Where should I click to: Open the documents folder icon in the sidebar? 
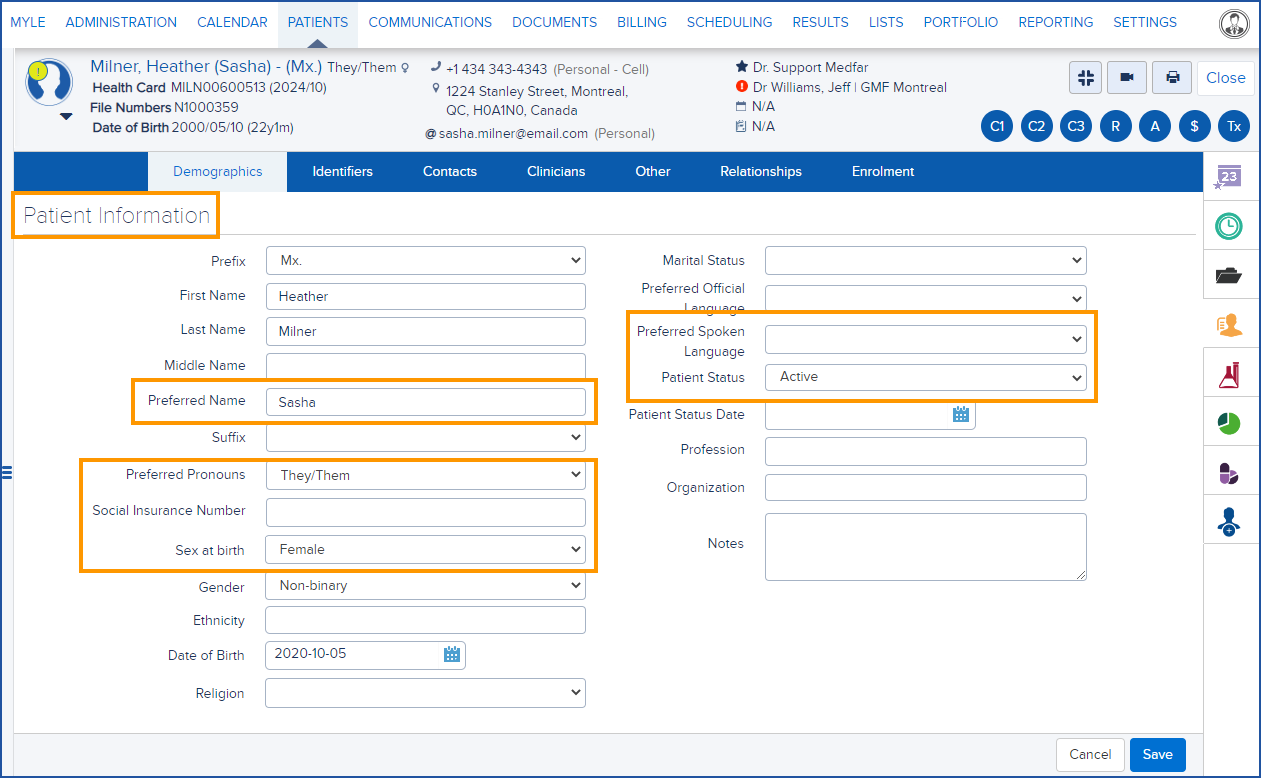(x=1230, y=274)
